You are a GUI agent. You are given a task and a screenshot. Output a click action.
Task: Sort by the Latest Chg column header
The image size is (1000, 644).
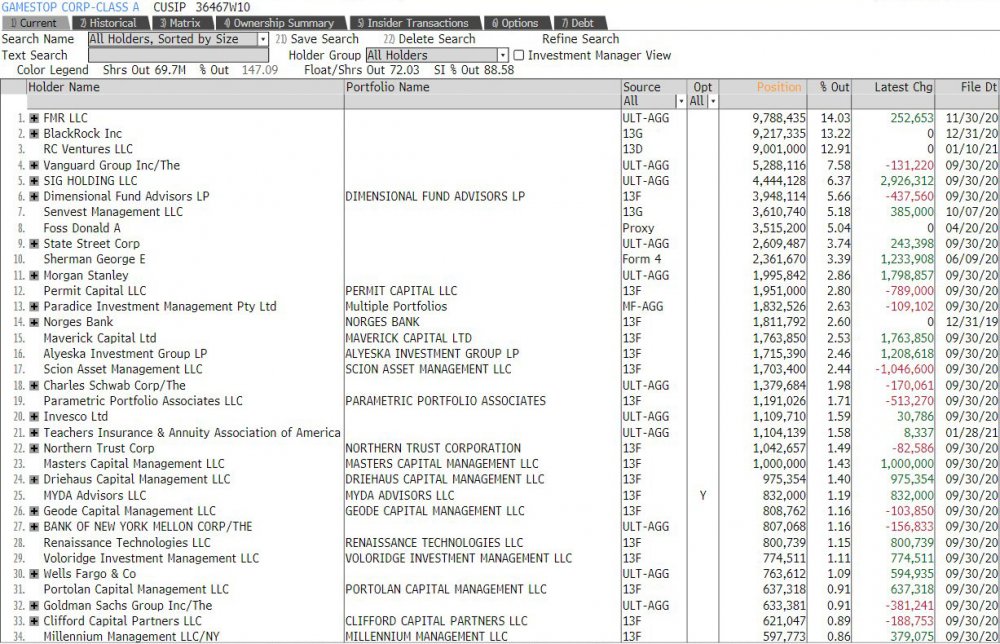(x=903, y=87)
